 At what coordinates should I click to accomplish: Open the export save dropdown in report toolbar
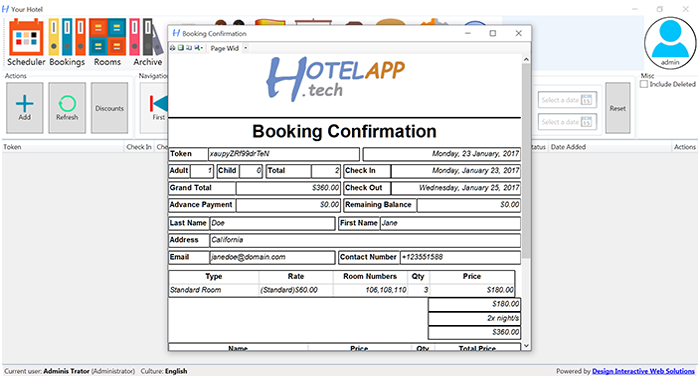click(x=198, y=48)
